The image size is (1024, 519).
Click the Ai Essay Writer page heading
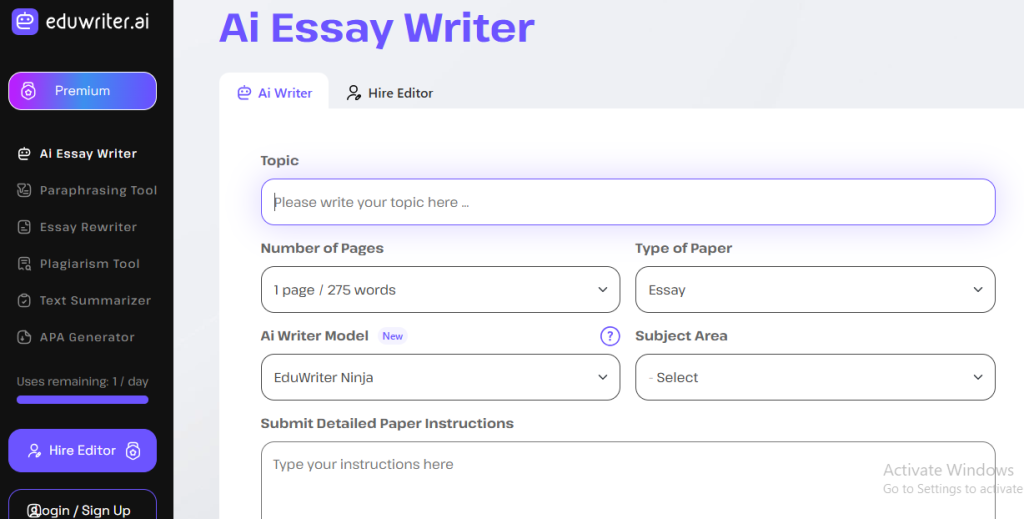tap(377, 27)
